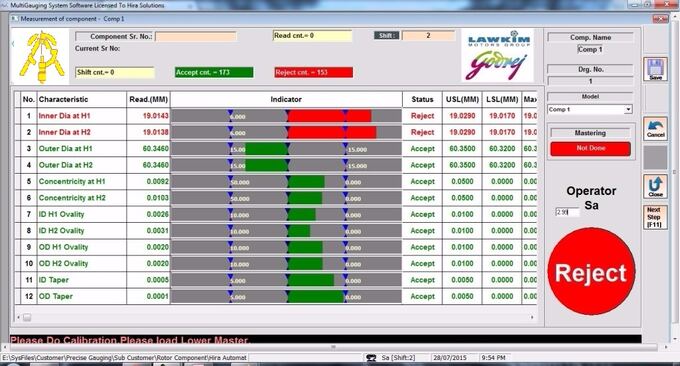Select the ID H2 Ovality row label
This screenshot has height=366, width=680.
point(61,231)
